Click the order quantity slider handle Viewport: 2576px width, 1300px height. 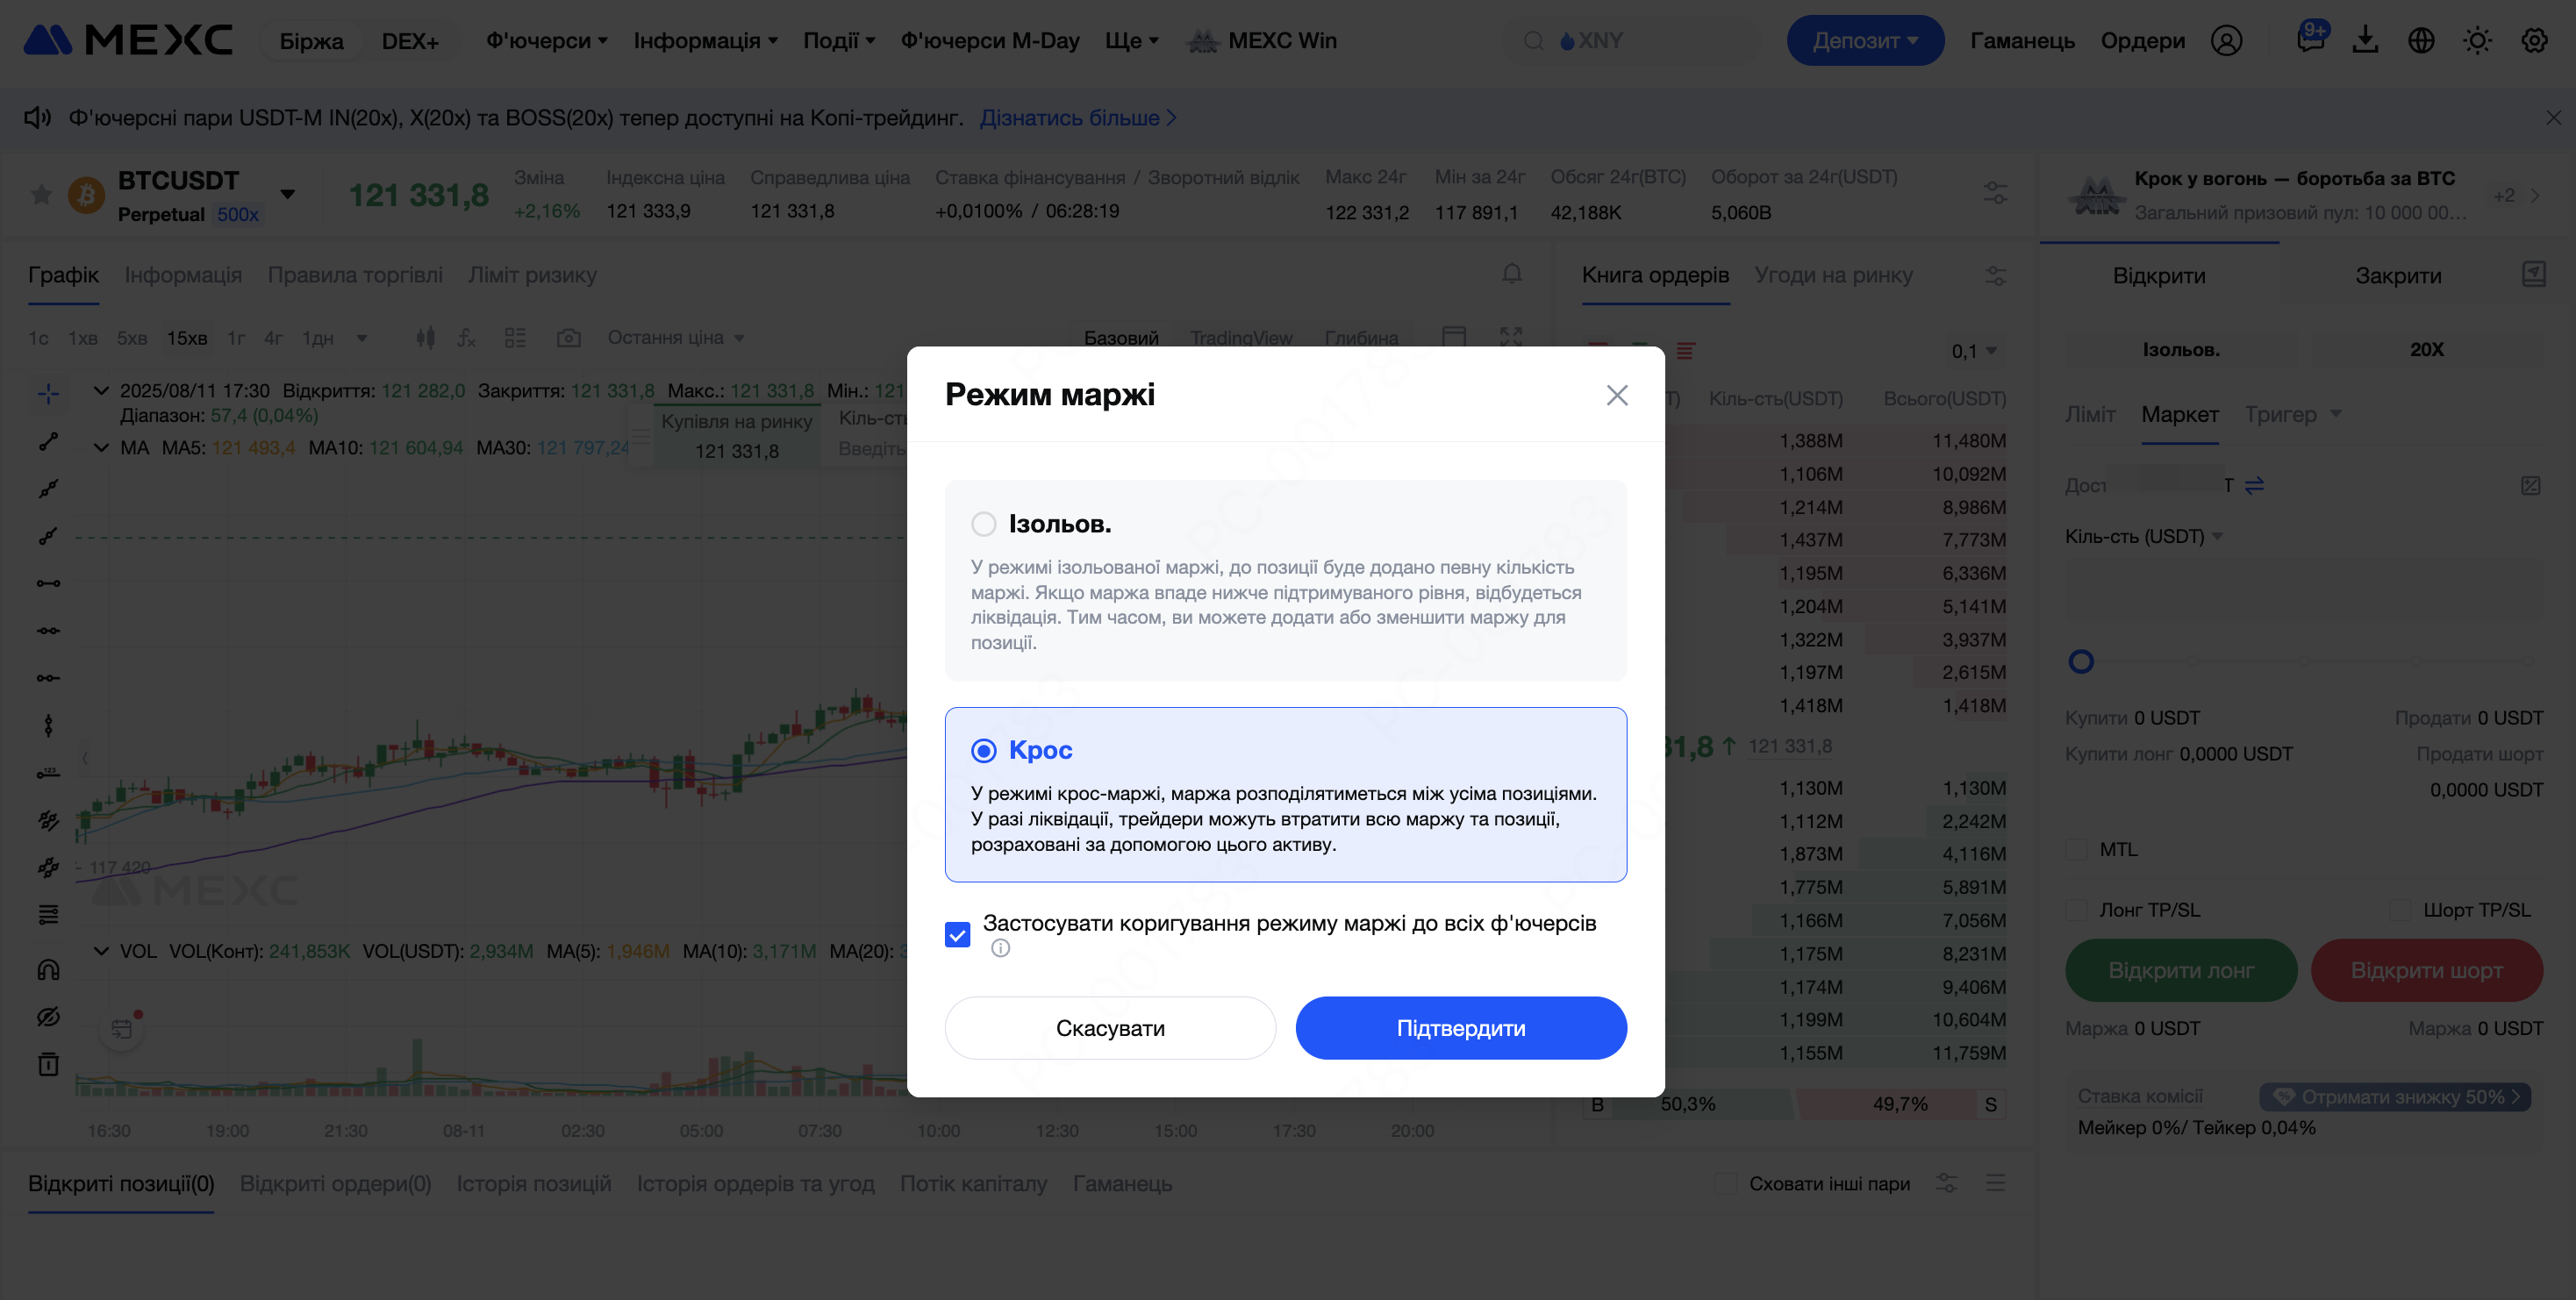[2081, 661]
